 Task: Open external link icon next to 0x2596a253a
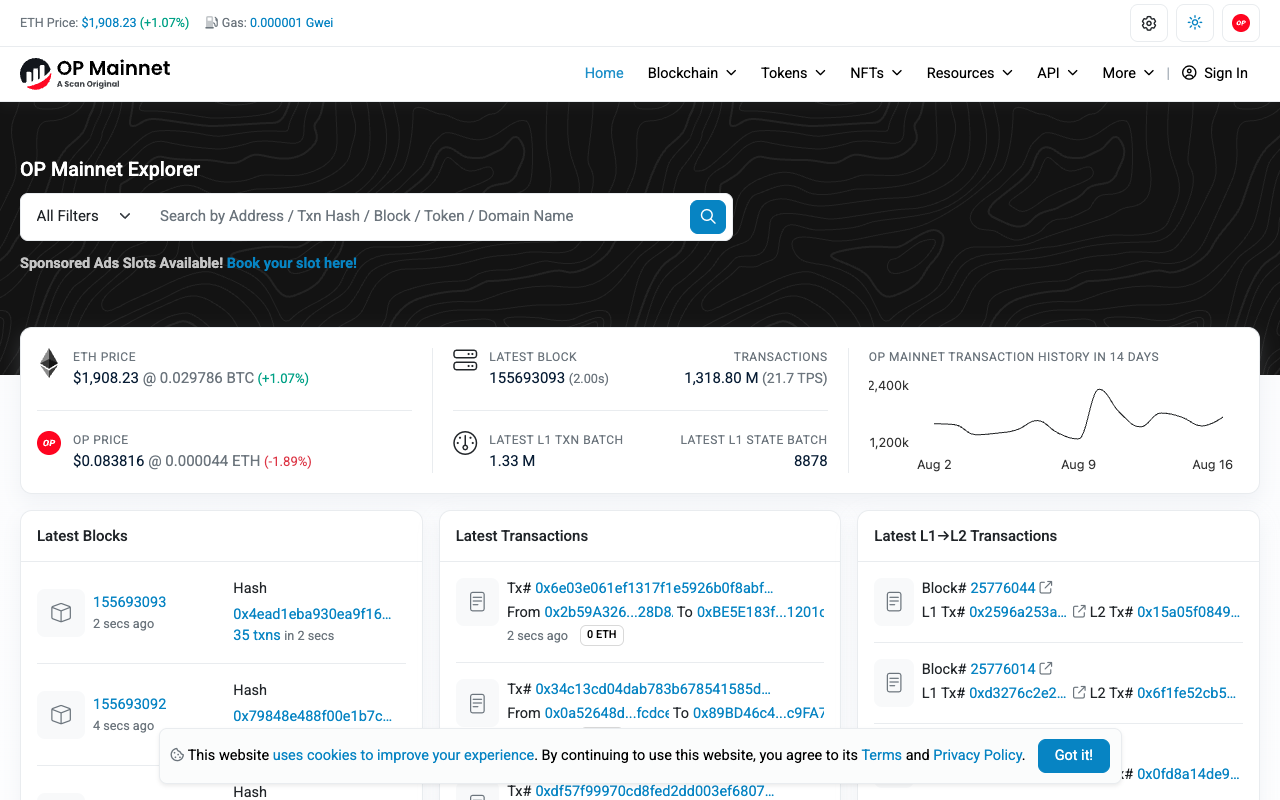(x=1079, y=611)
